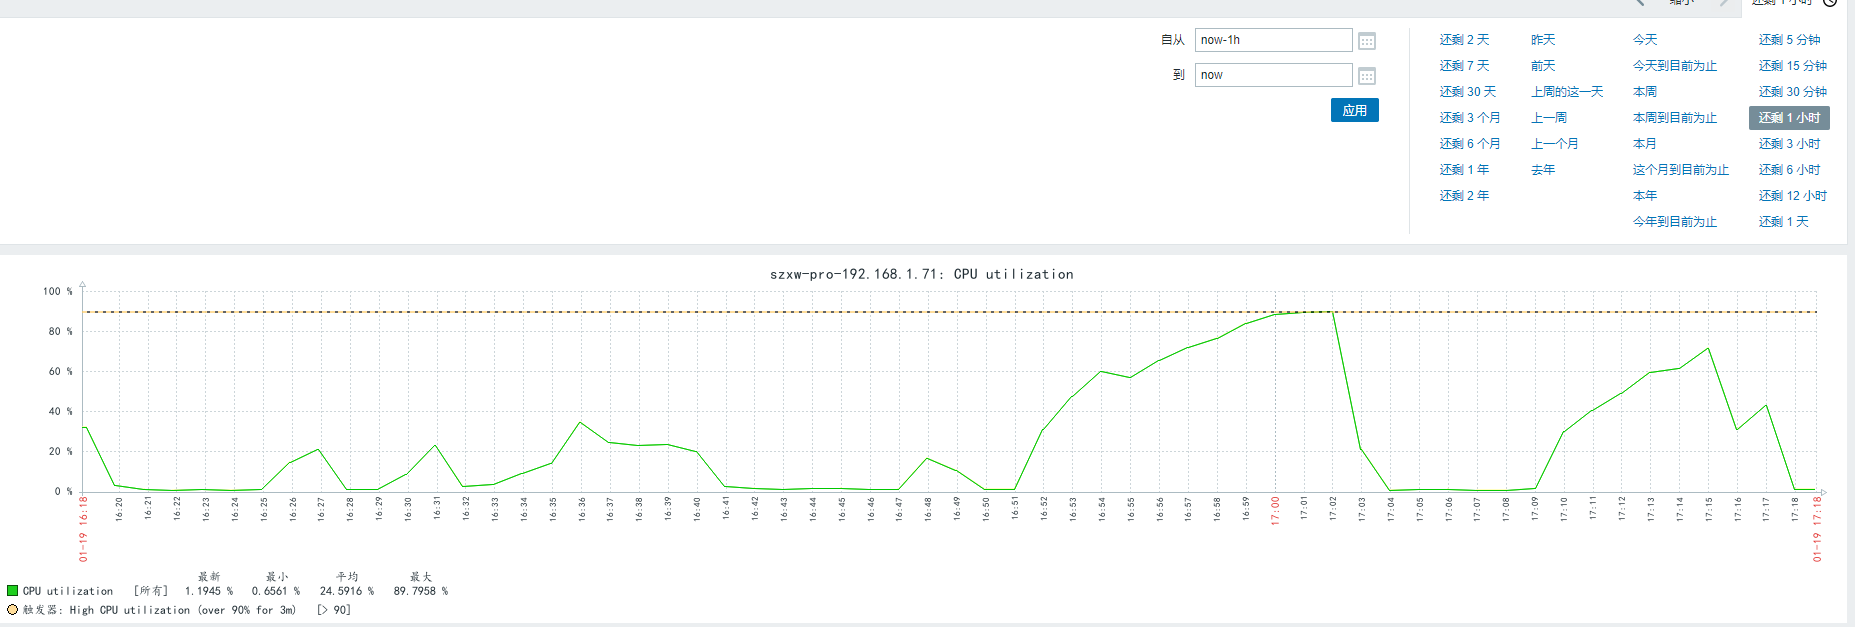
Task: Select the 今年到目前为止 period
Action: pyautogui.click(x=1675, y=222)
